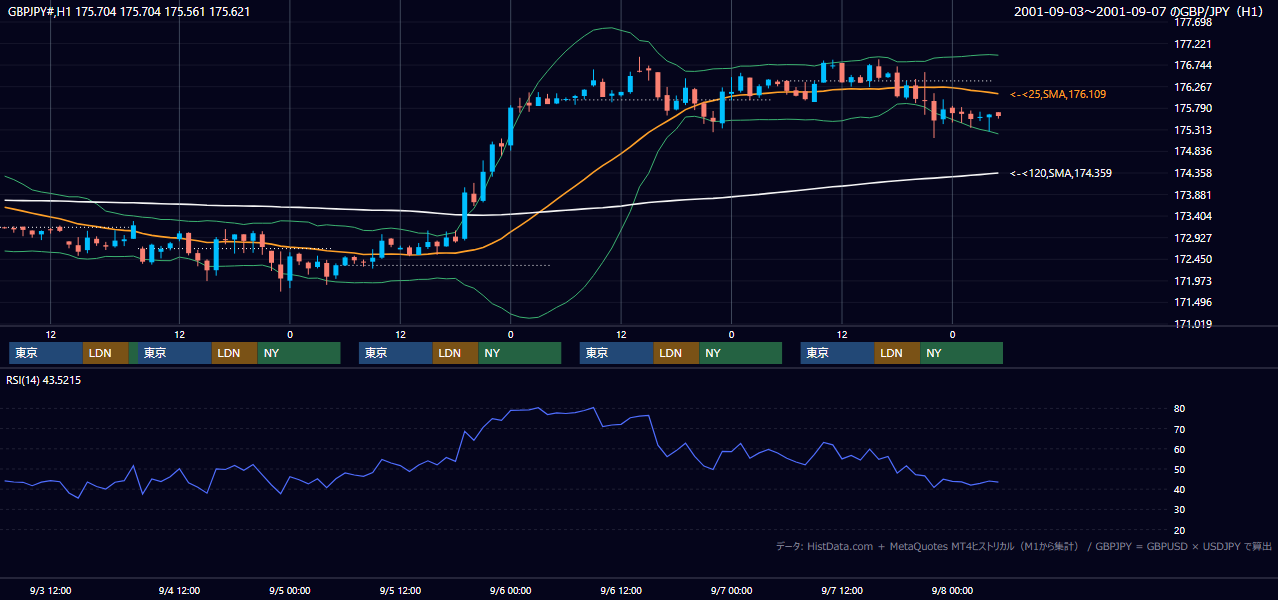
Task: Select the 9/3 12:00 time label
Action: (x=51, y=590)
